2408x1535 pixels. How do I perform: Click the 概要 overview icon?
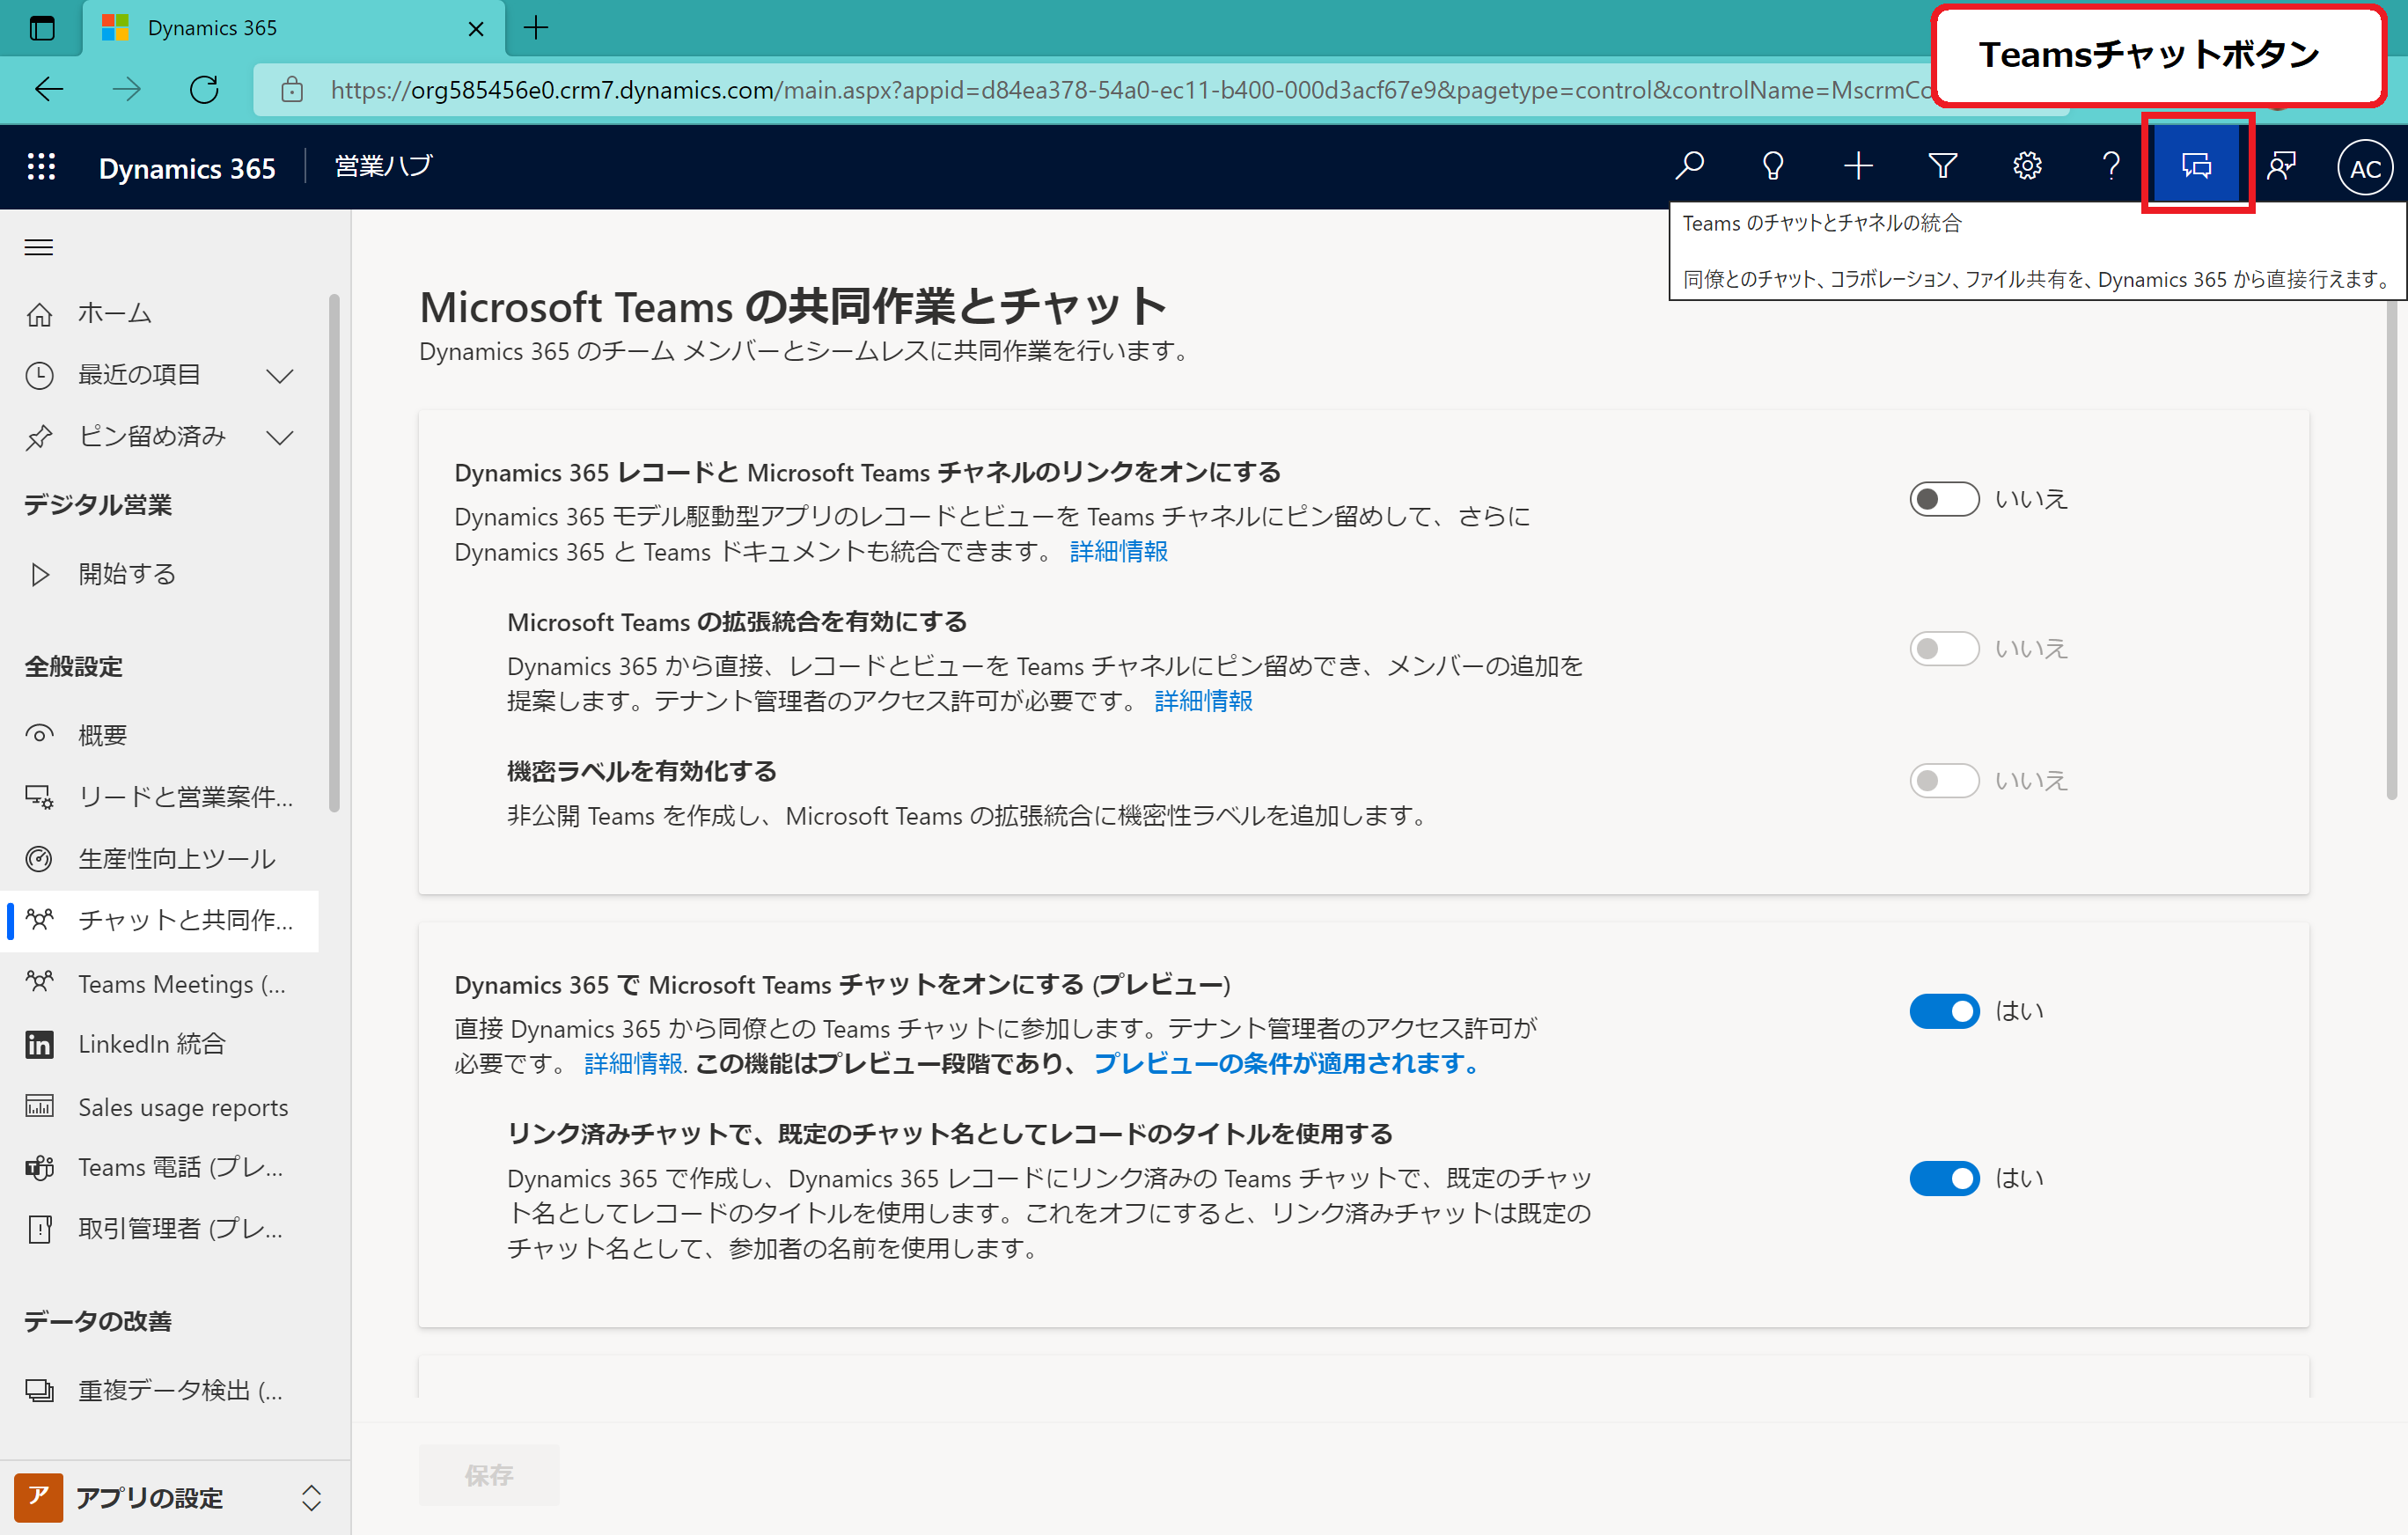(39, 735)
